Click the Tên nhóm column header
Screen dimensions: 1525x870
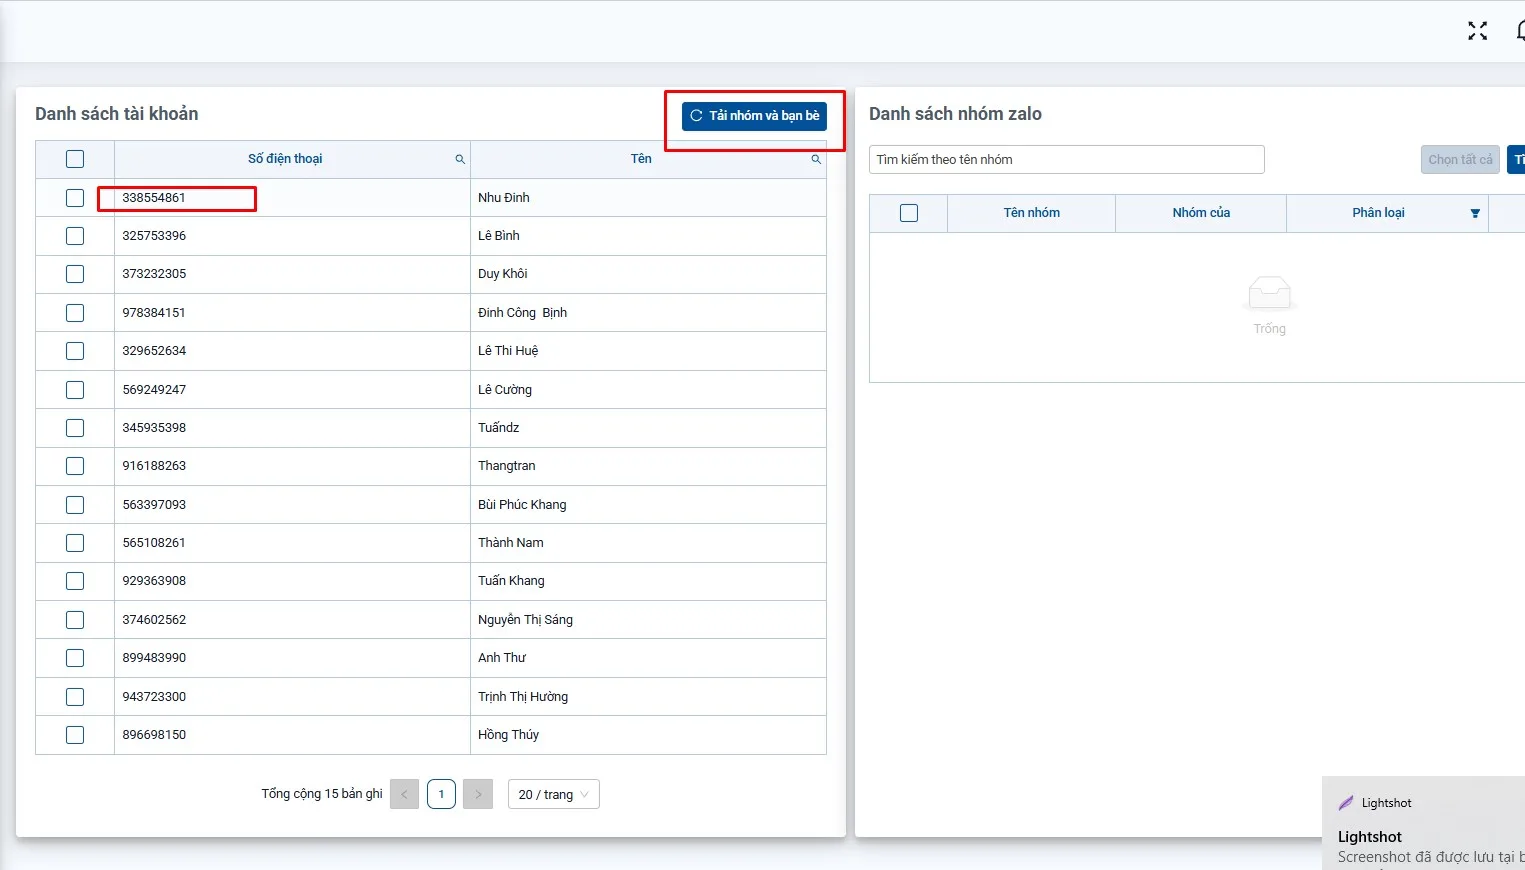1031,213
